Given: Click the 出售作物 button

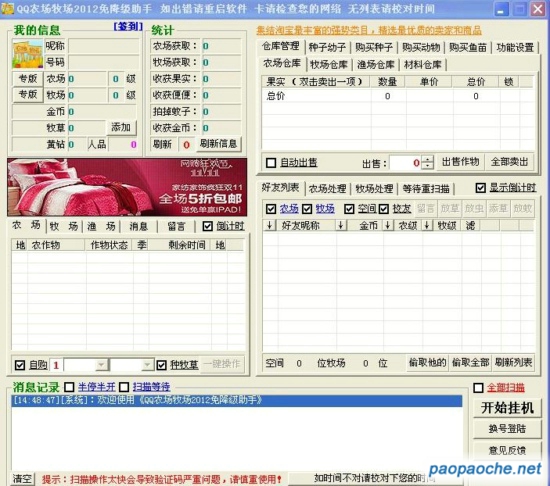Looking at the screenshot, I should tap(460, 162).
